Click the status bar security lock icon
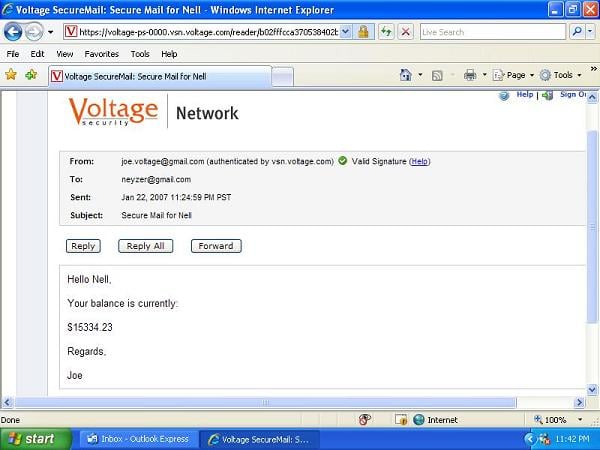This screenshot has height=450, width=600. tap(401, 420)
